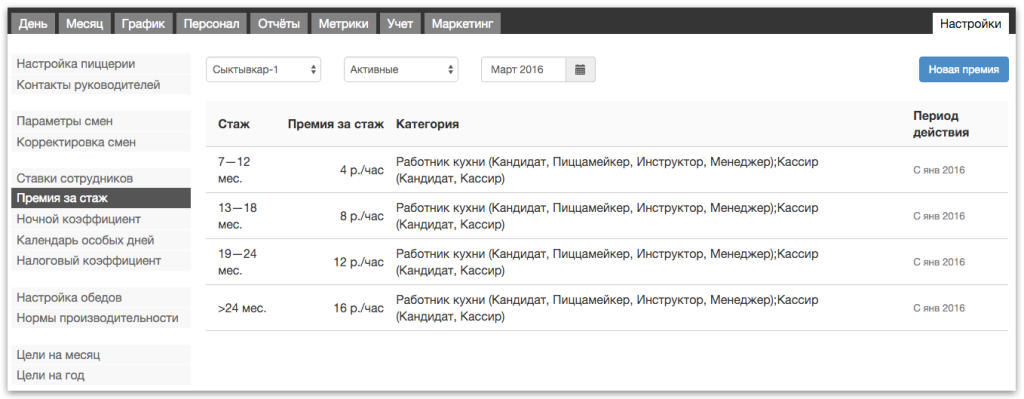Click the Март 2016 date field
1024x399 pixels.
pyautogui.click(x=523, y=70)
